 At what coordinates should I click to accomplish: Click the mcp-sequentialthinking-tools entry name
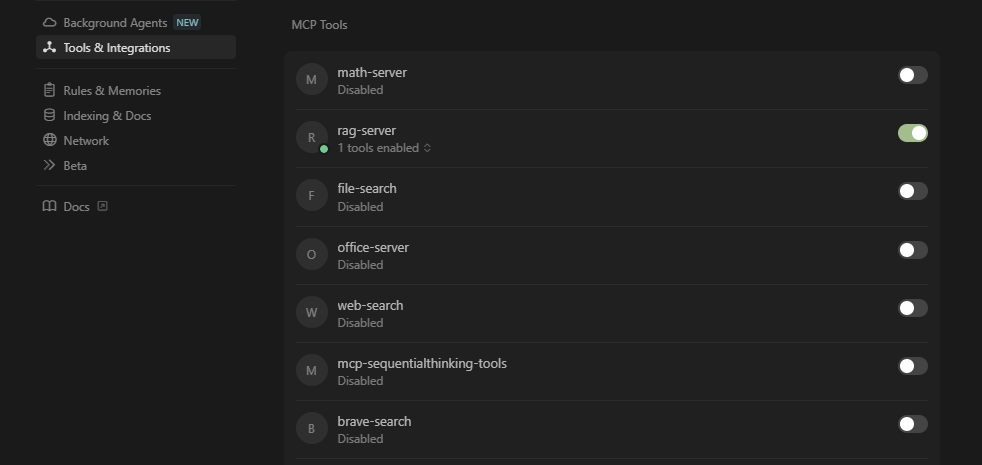click(422, 363)
